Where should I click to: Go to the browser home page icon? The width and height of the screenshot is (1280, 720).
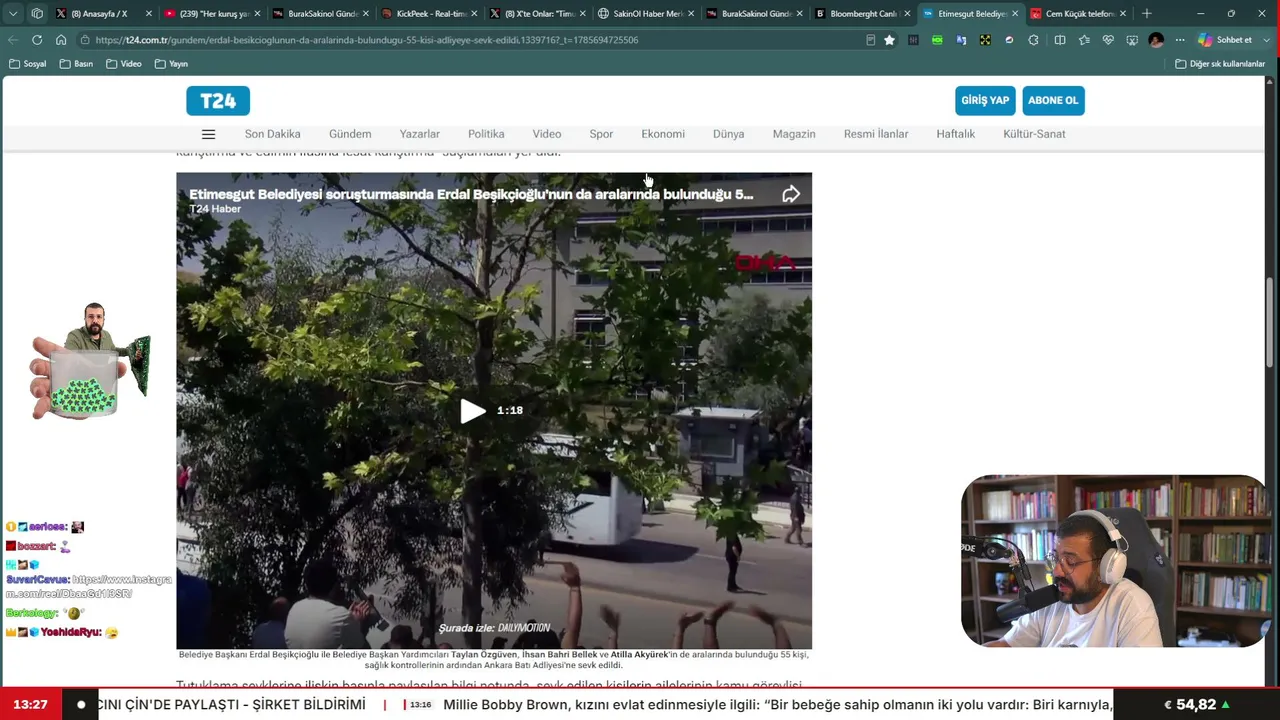point(61,40)
